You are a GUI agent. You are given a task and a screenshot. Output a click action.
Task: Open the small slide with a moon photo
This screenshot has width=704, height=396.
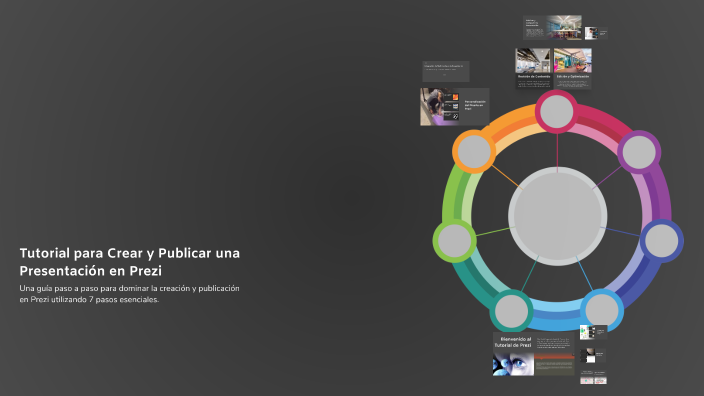593,356
